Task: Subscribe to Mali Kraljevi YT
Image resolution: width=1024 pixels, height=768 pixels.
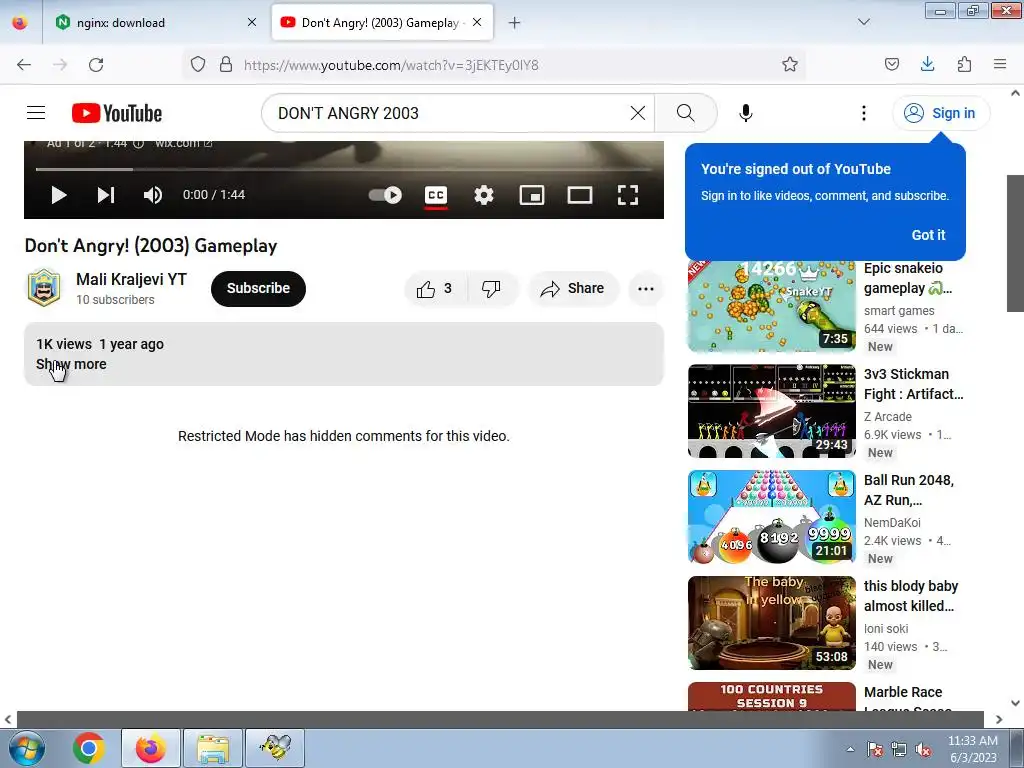Action: [258, 289]
